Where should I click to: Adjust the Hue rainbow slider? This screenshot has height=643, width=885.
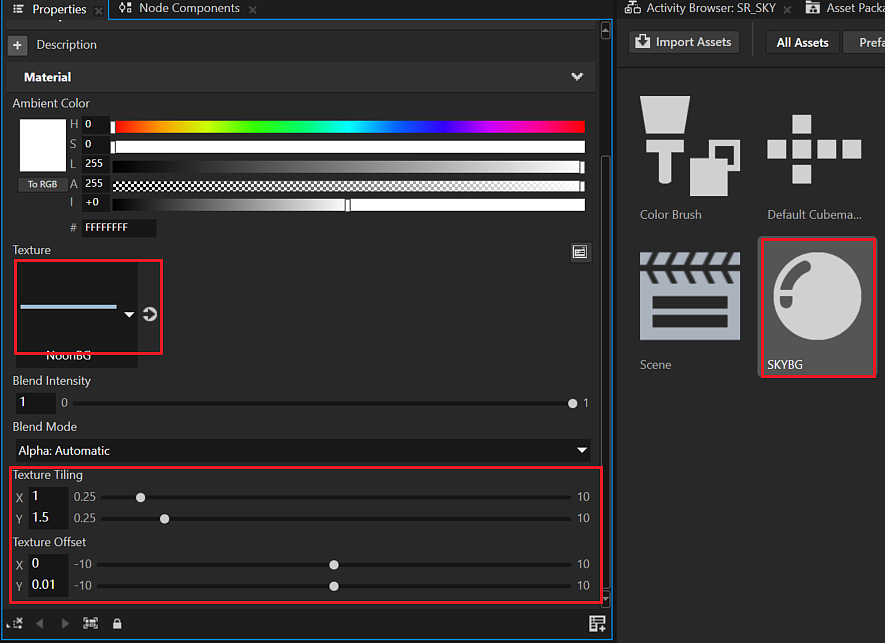point(348,126)
